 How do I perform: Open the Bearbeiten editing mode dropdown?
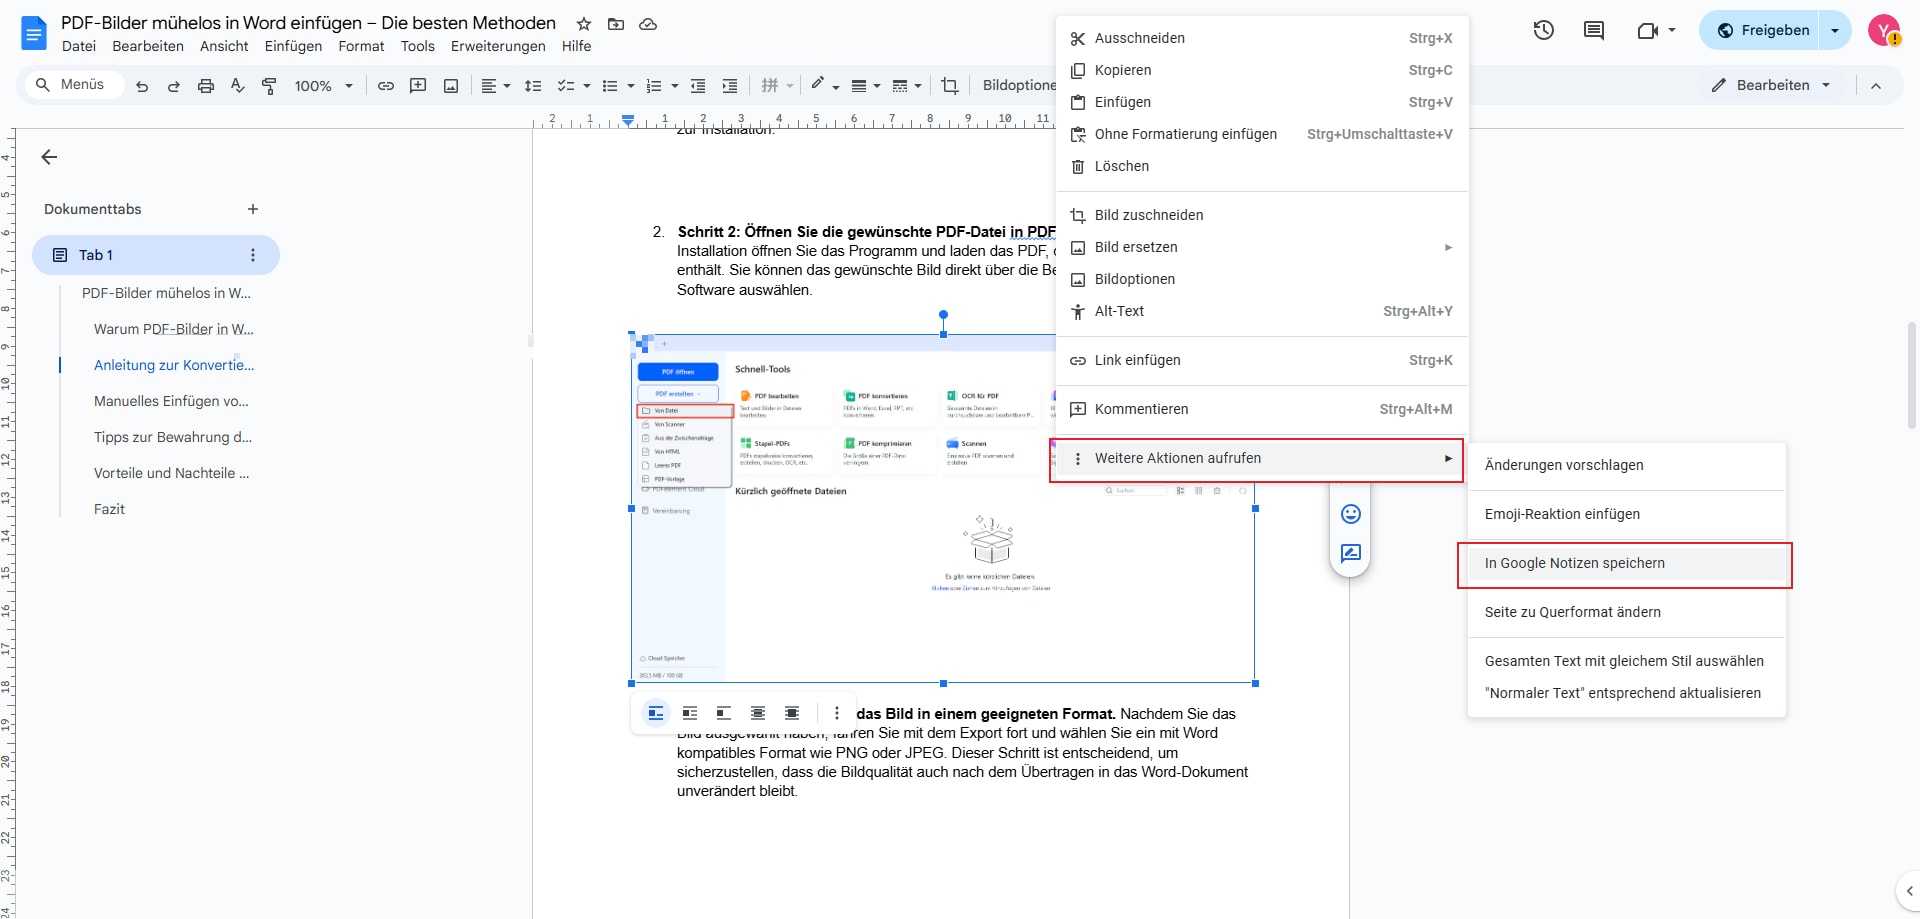[1770, 85]
